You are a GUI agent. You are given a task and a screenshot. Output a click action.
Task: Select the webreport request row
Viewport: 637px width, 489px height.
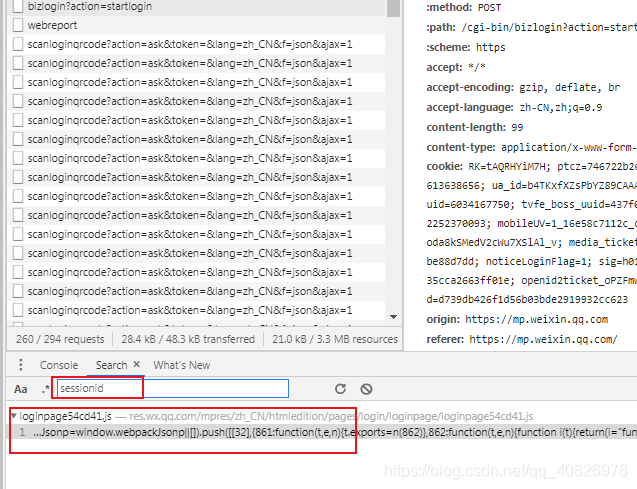click(196, 25)
